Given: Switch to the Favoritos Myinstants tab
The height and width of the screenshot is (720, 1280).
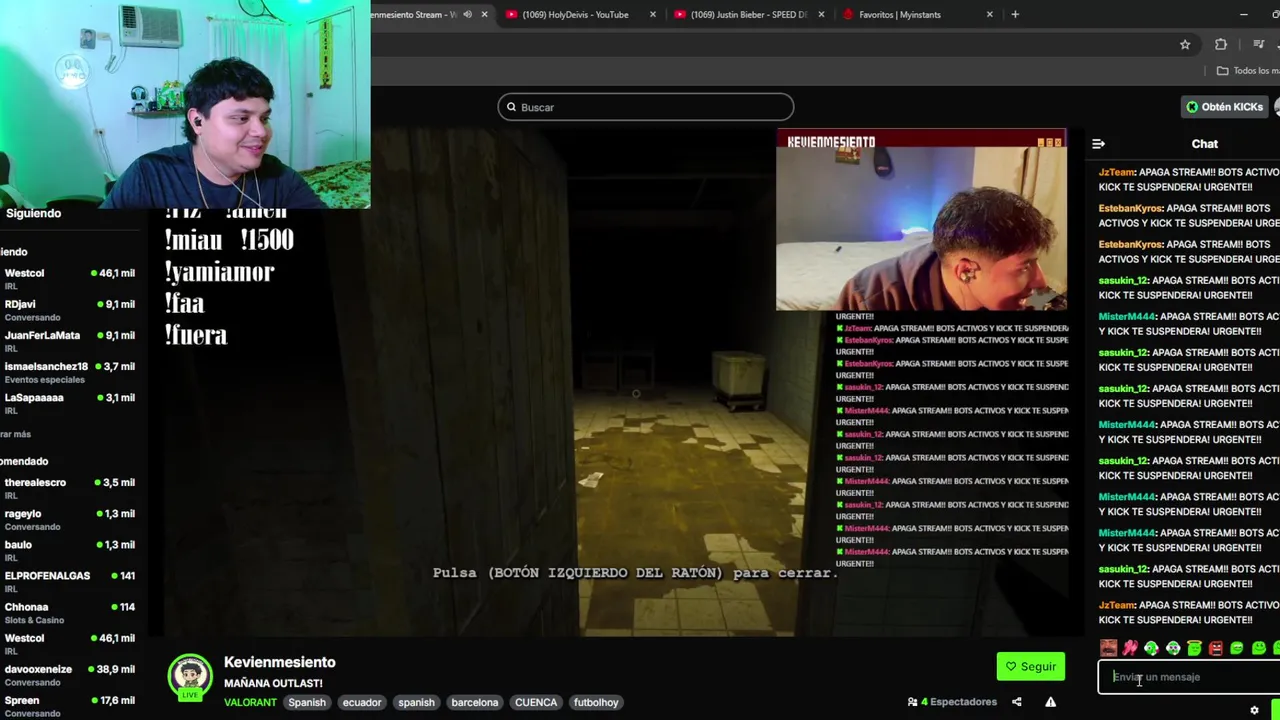Looking at the screenshot, I should click(x=900, y=14).
